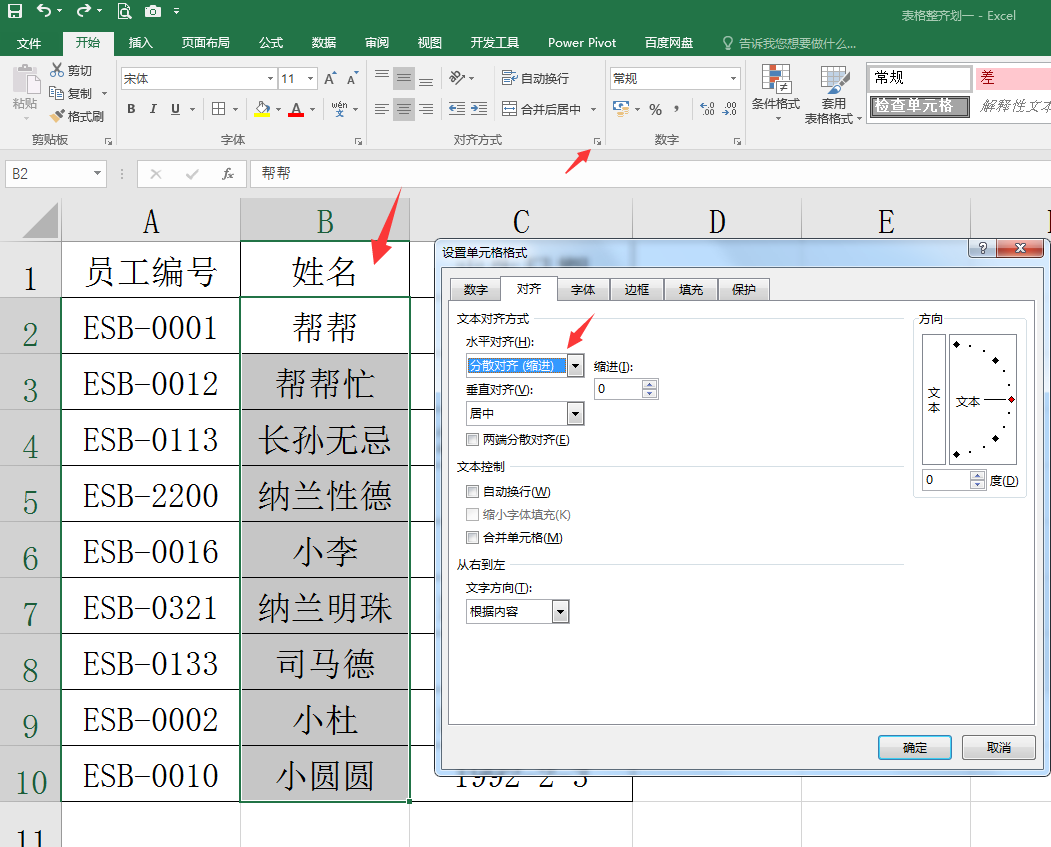Click the Align Left icon
Image resolution: width=1051 pixels, height=847 pixels.
tap(381, 109)
